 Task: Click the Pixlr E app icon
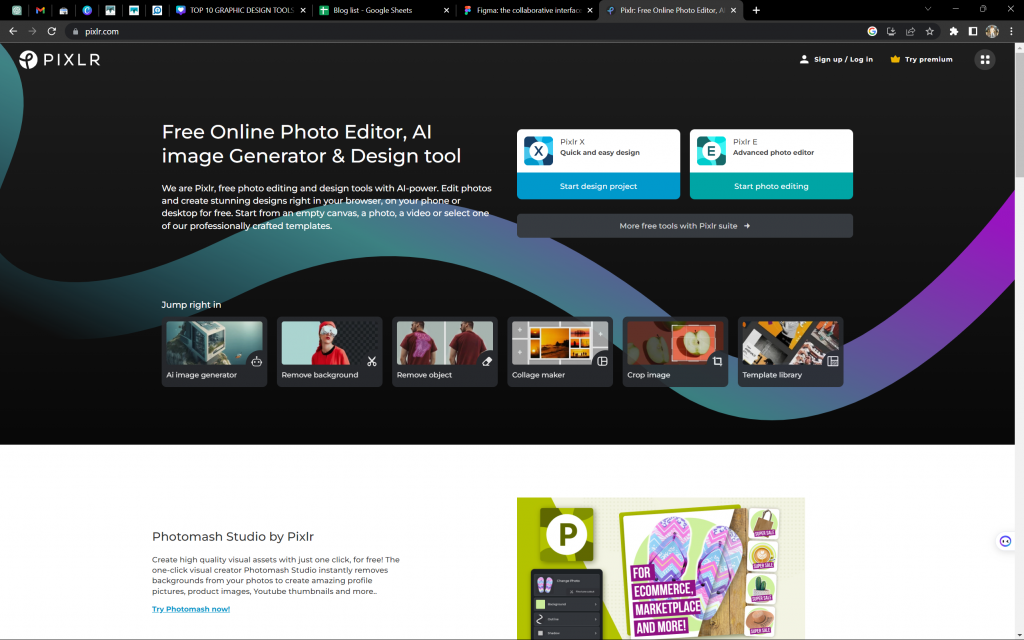pos(711,151)
